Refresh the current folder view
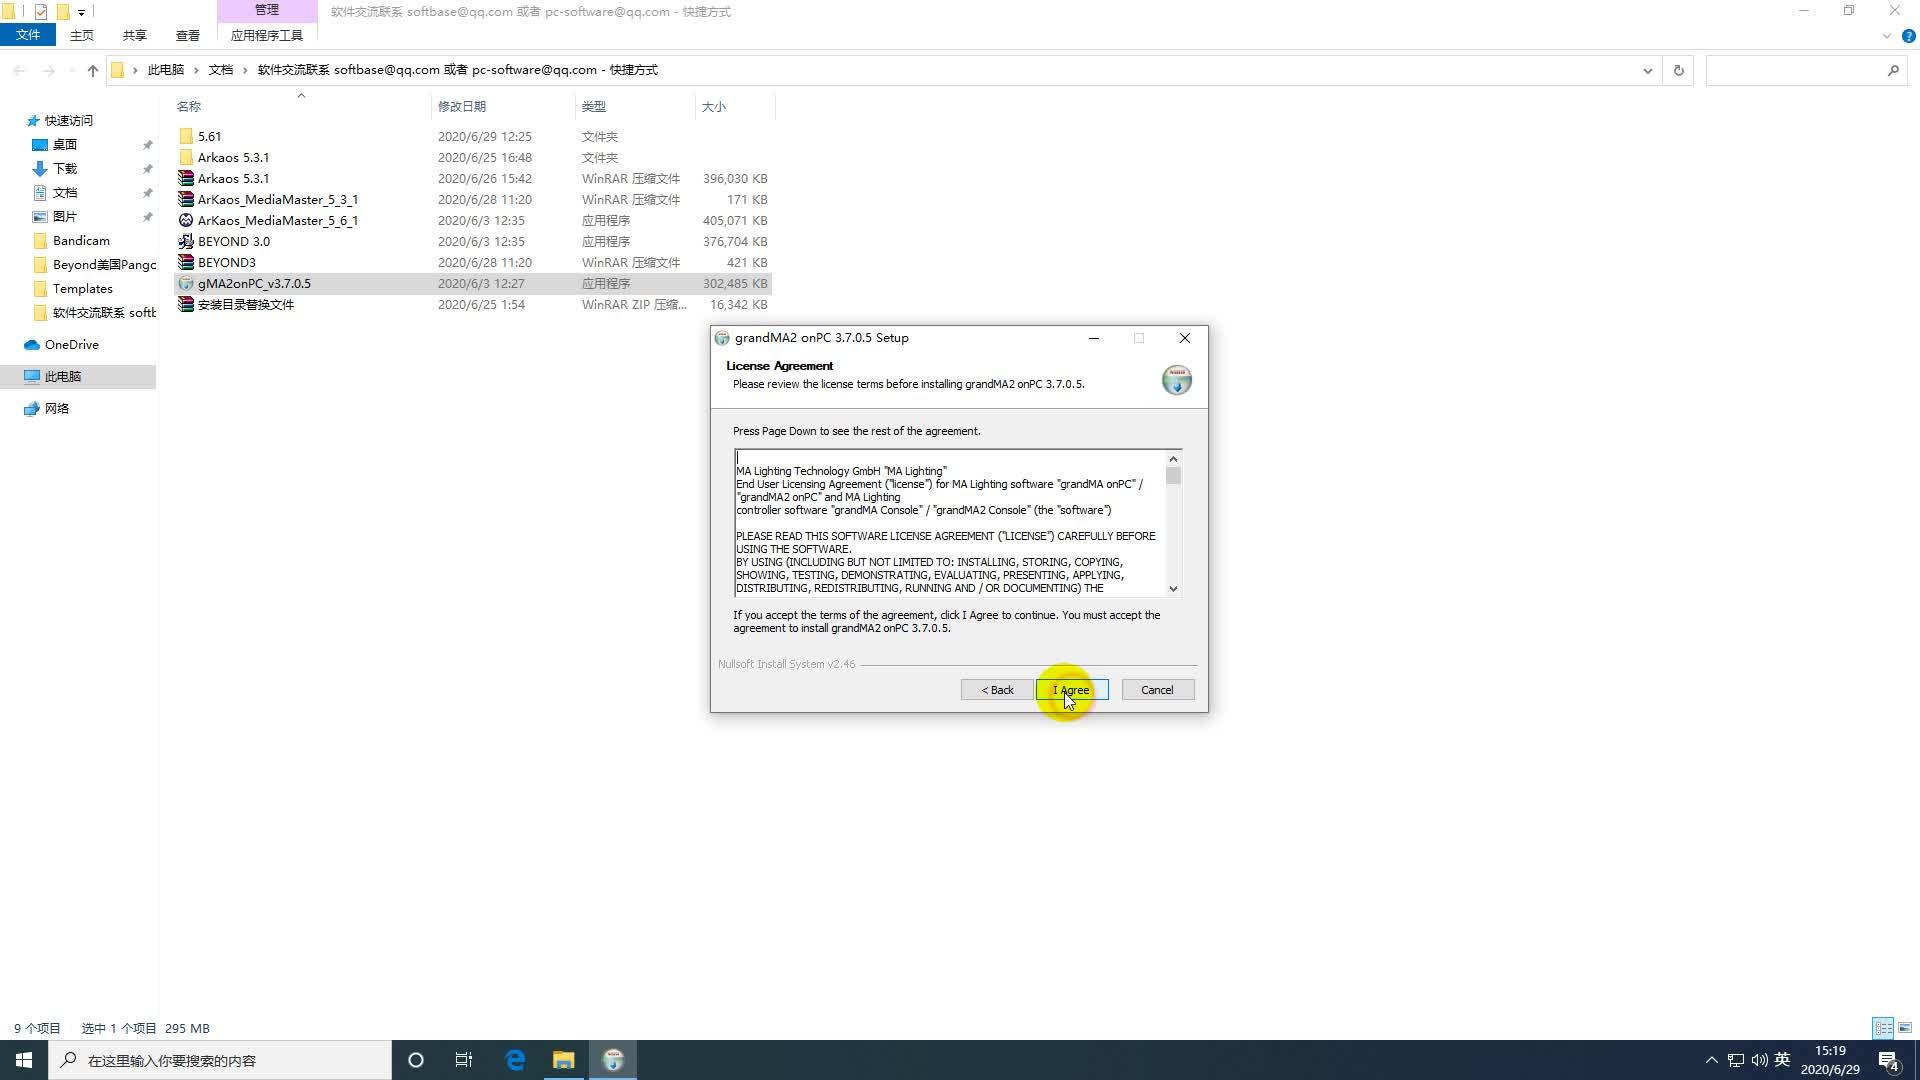The image size is (1920, 1080). (1678, 70)
